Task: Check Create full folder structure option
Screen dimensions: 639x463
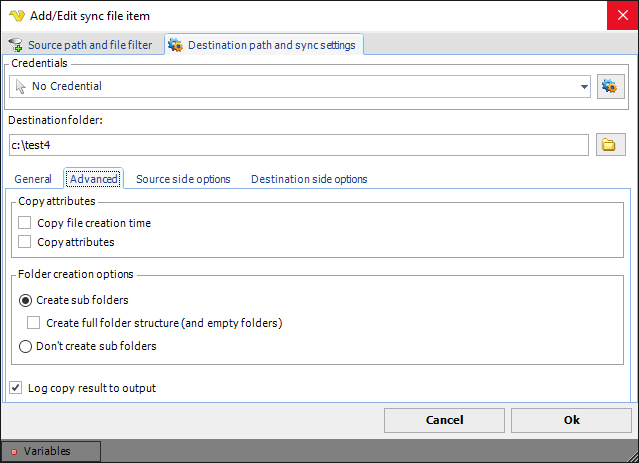Action: (33, 323)
